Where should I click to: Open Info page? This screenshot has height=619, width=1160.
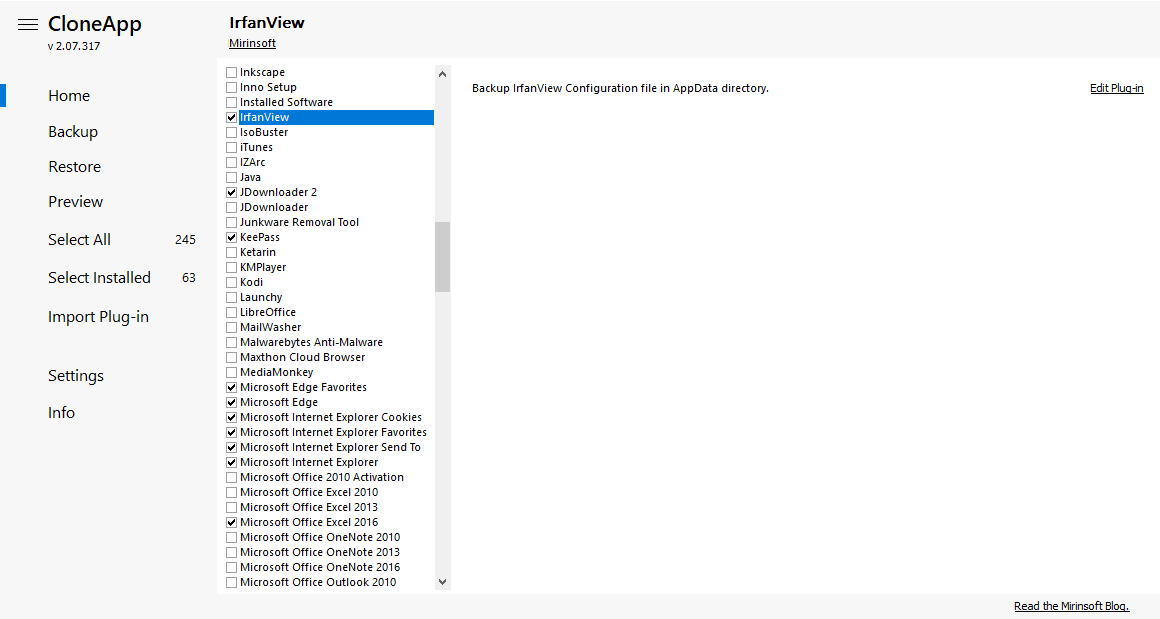(61, 413)
